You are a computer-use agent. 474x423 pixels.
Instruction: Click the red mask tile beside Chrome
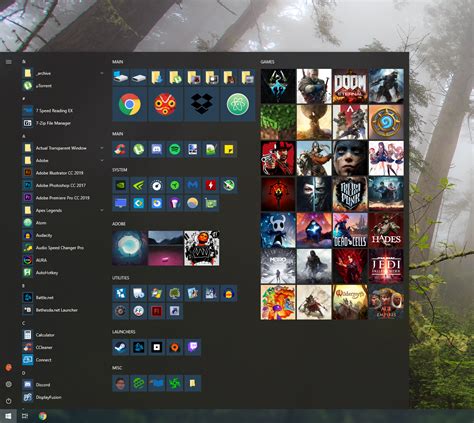tap(166, 104)
